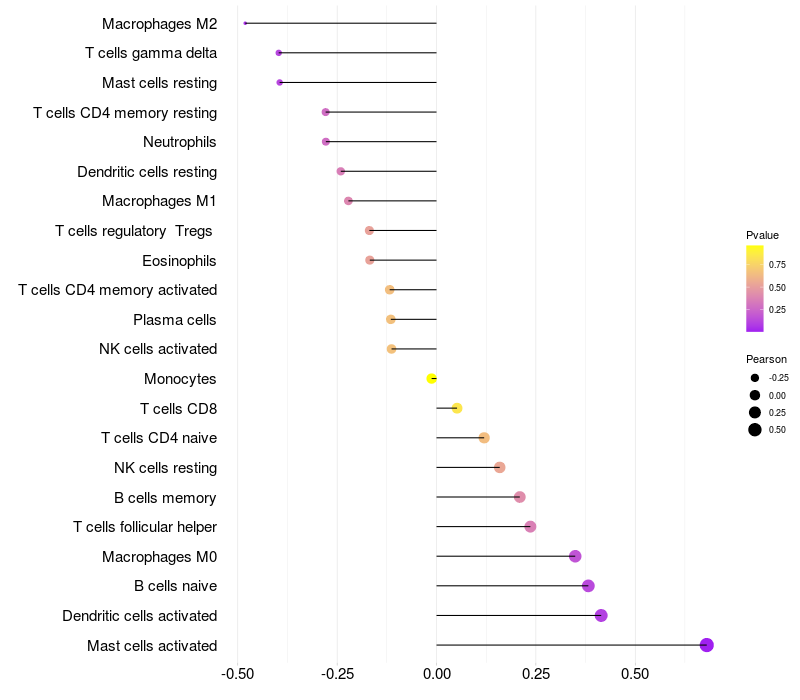Image resolution: width=800 pixels, height=700 pixels.
Task: Select the Pearson 0.50 legend circle
Action: click(755, 430)
